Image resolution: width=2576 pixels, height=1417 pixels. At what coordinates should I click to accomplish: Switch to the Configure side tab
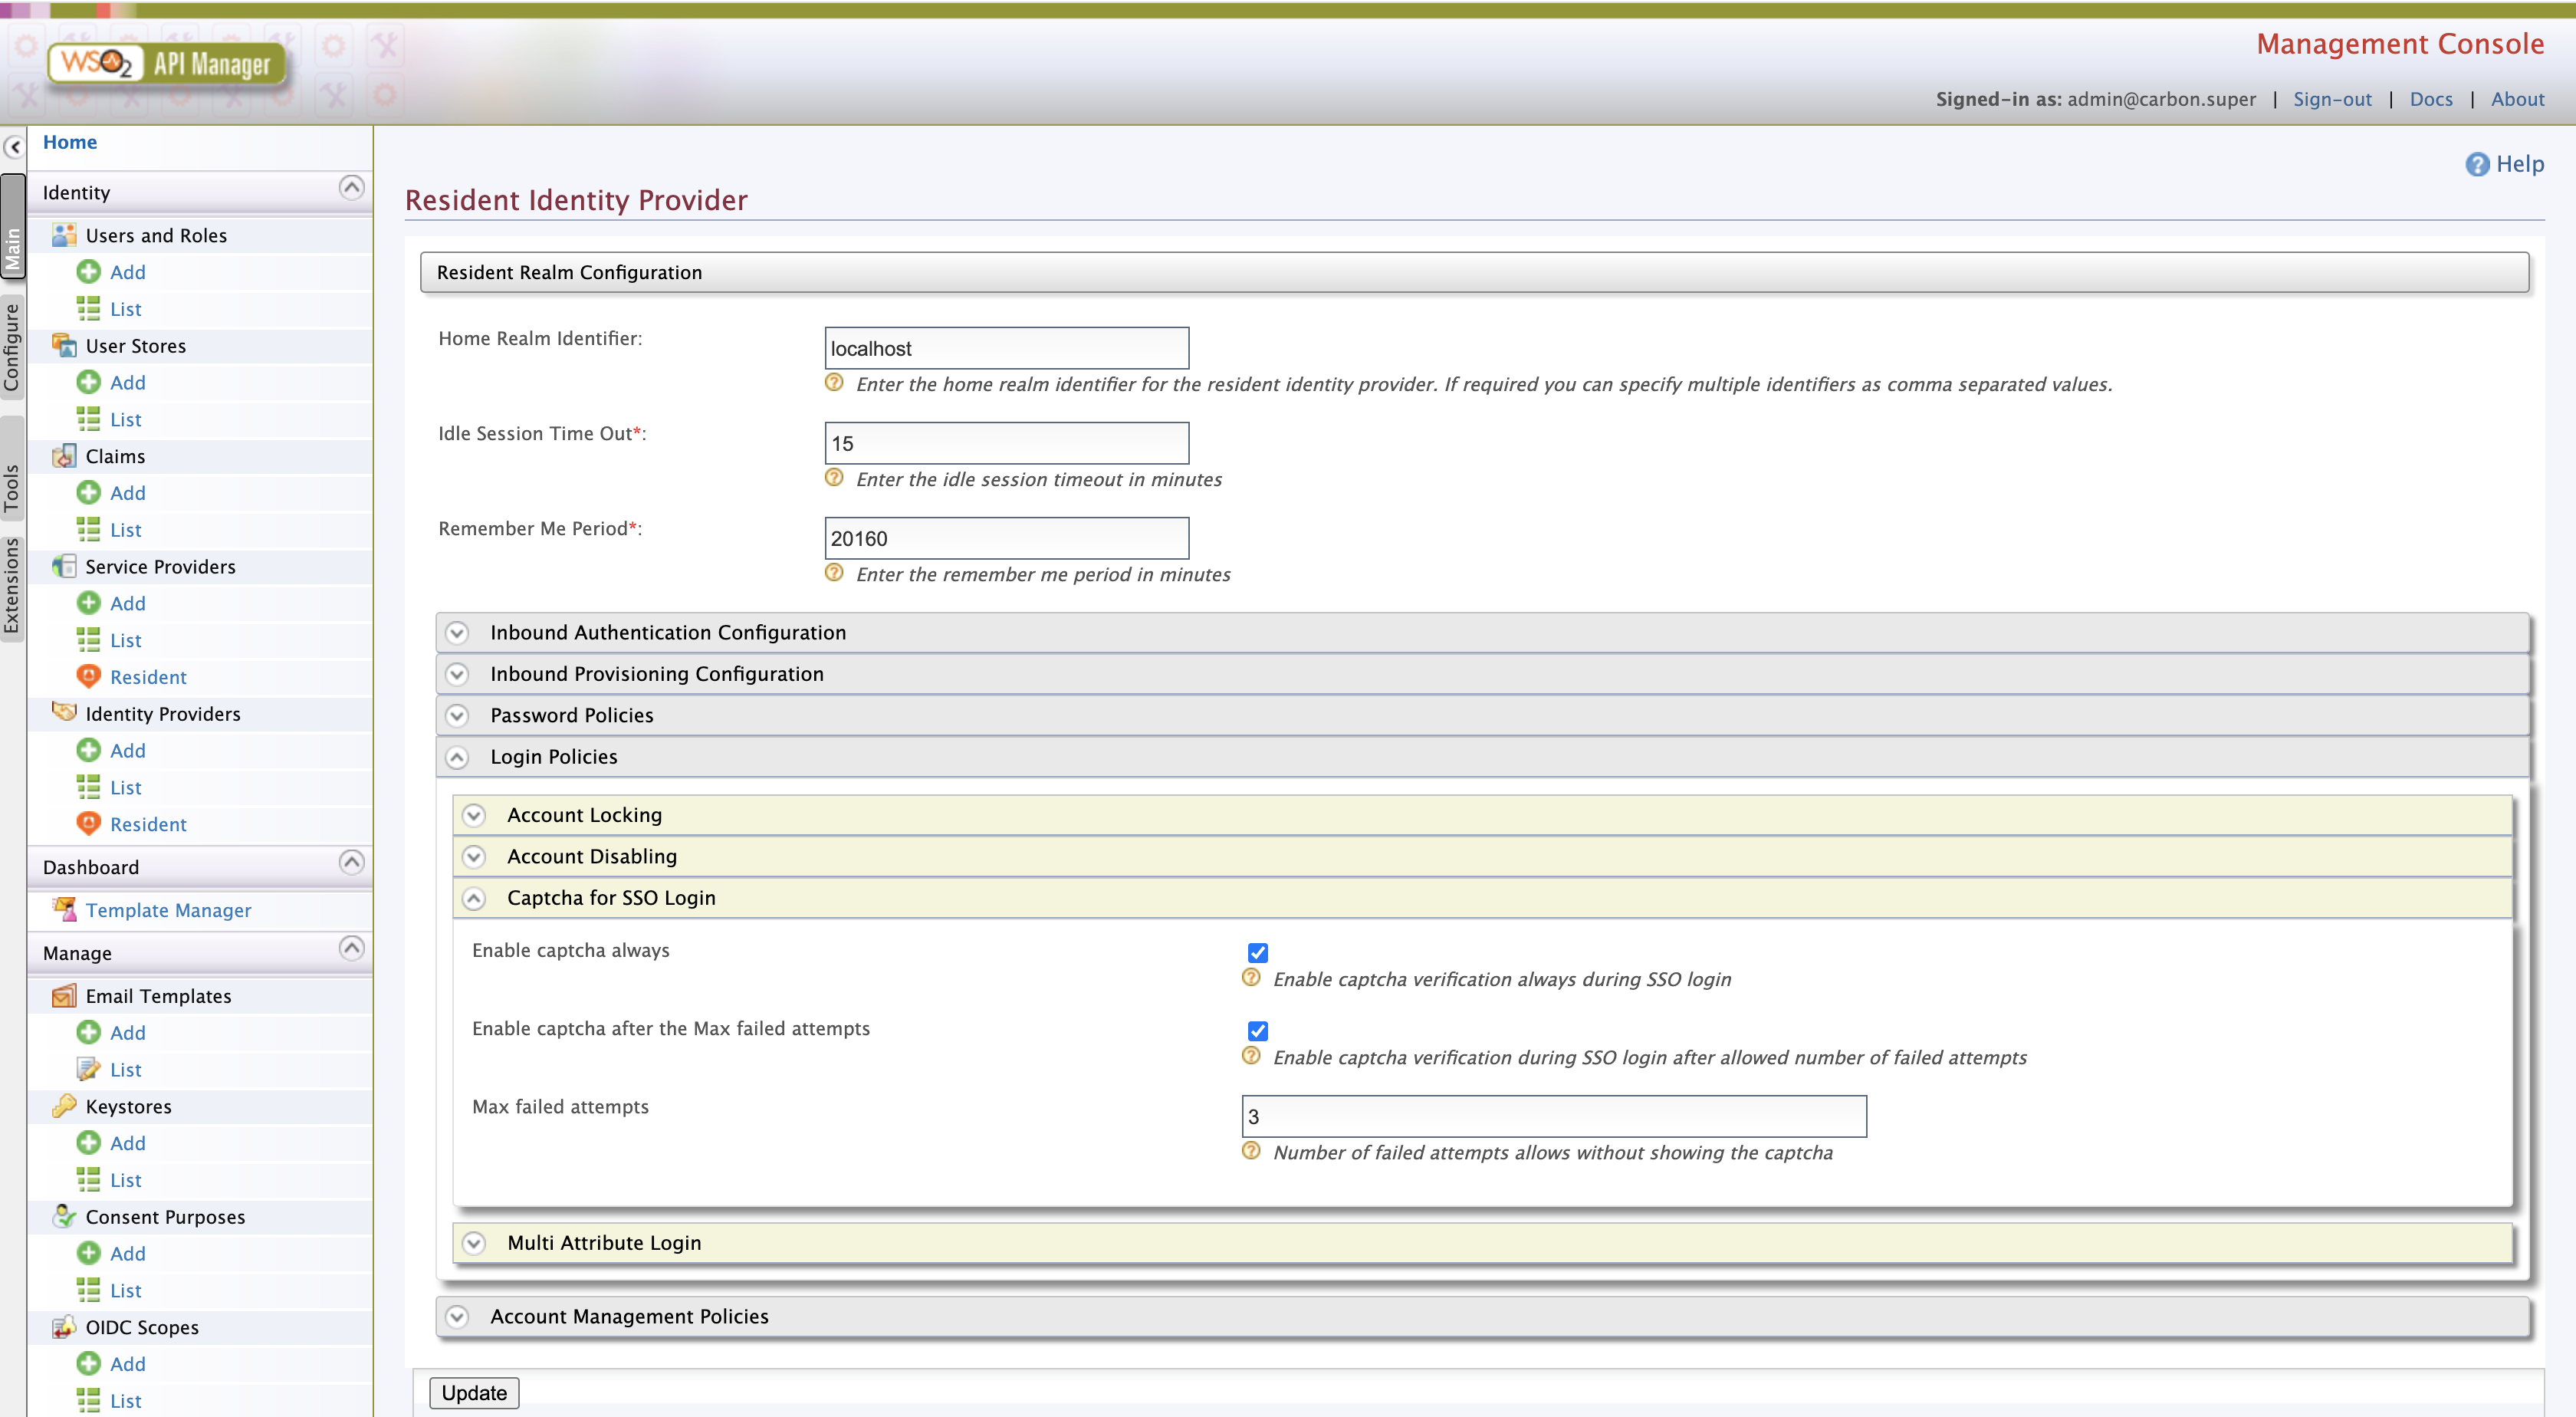(12, 347)
